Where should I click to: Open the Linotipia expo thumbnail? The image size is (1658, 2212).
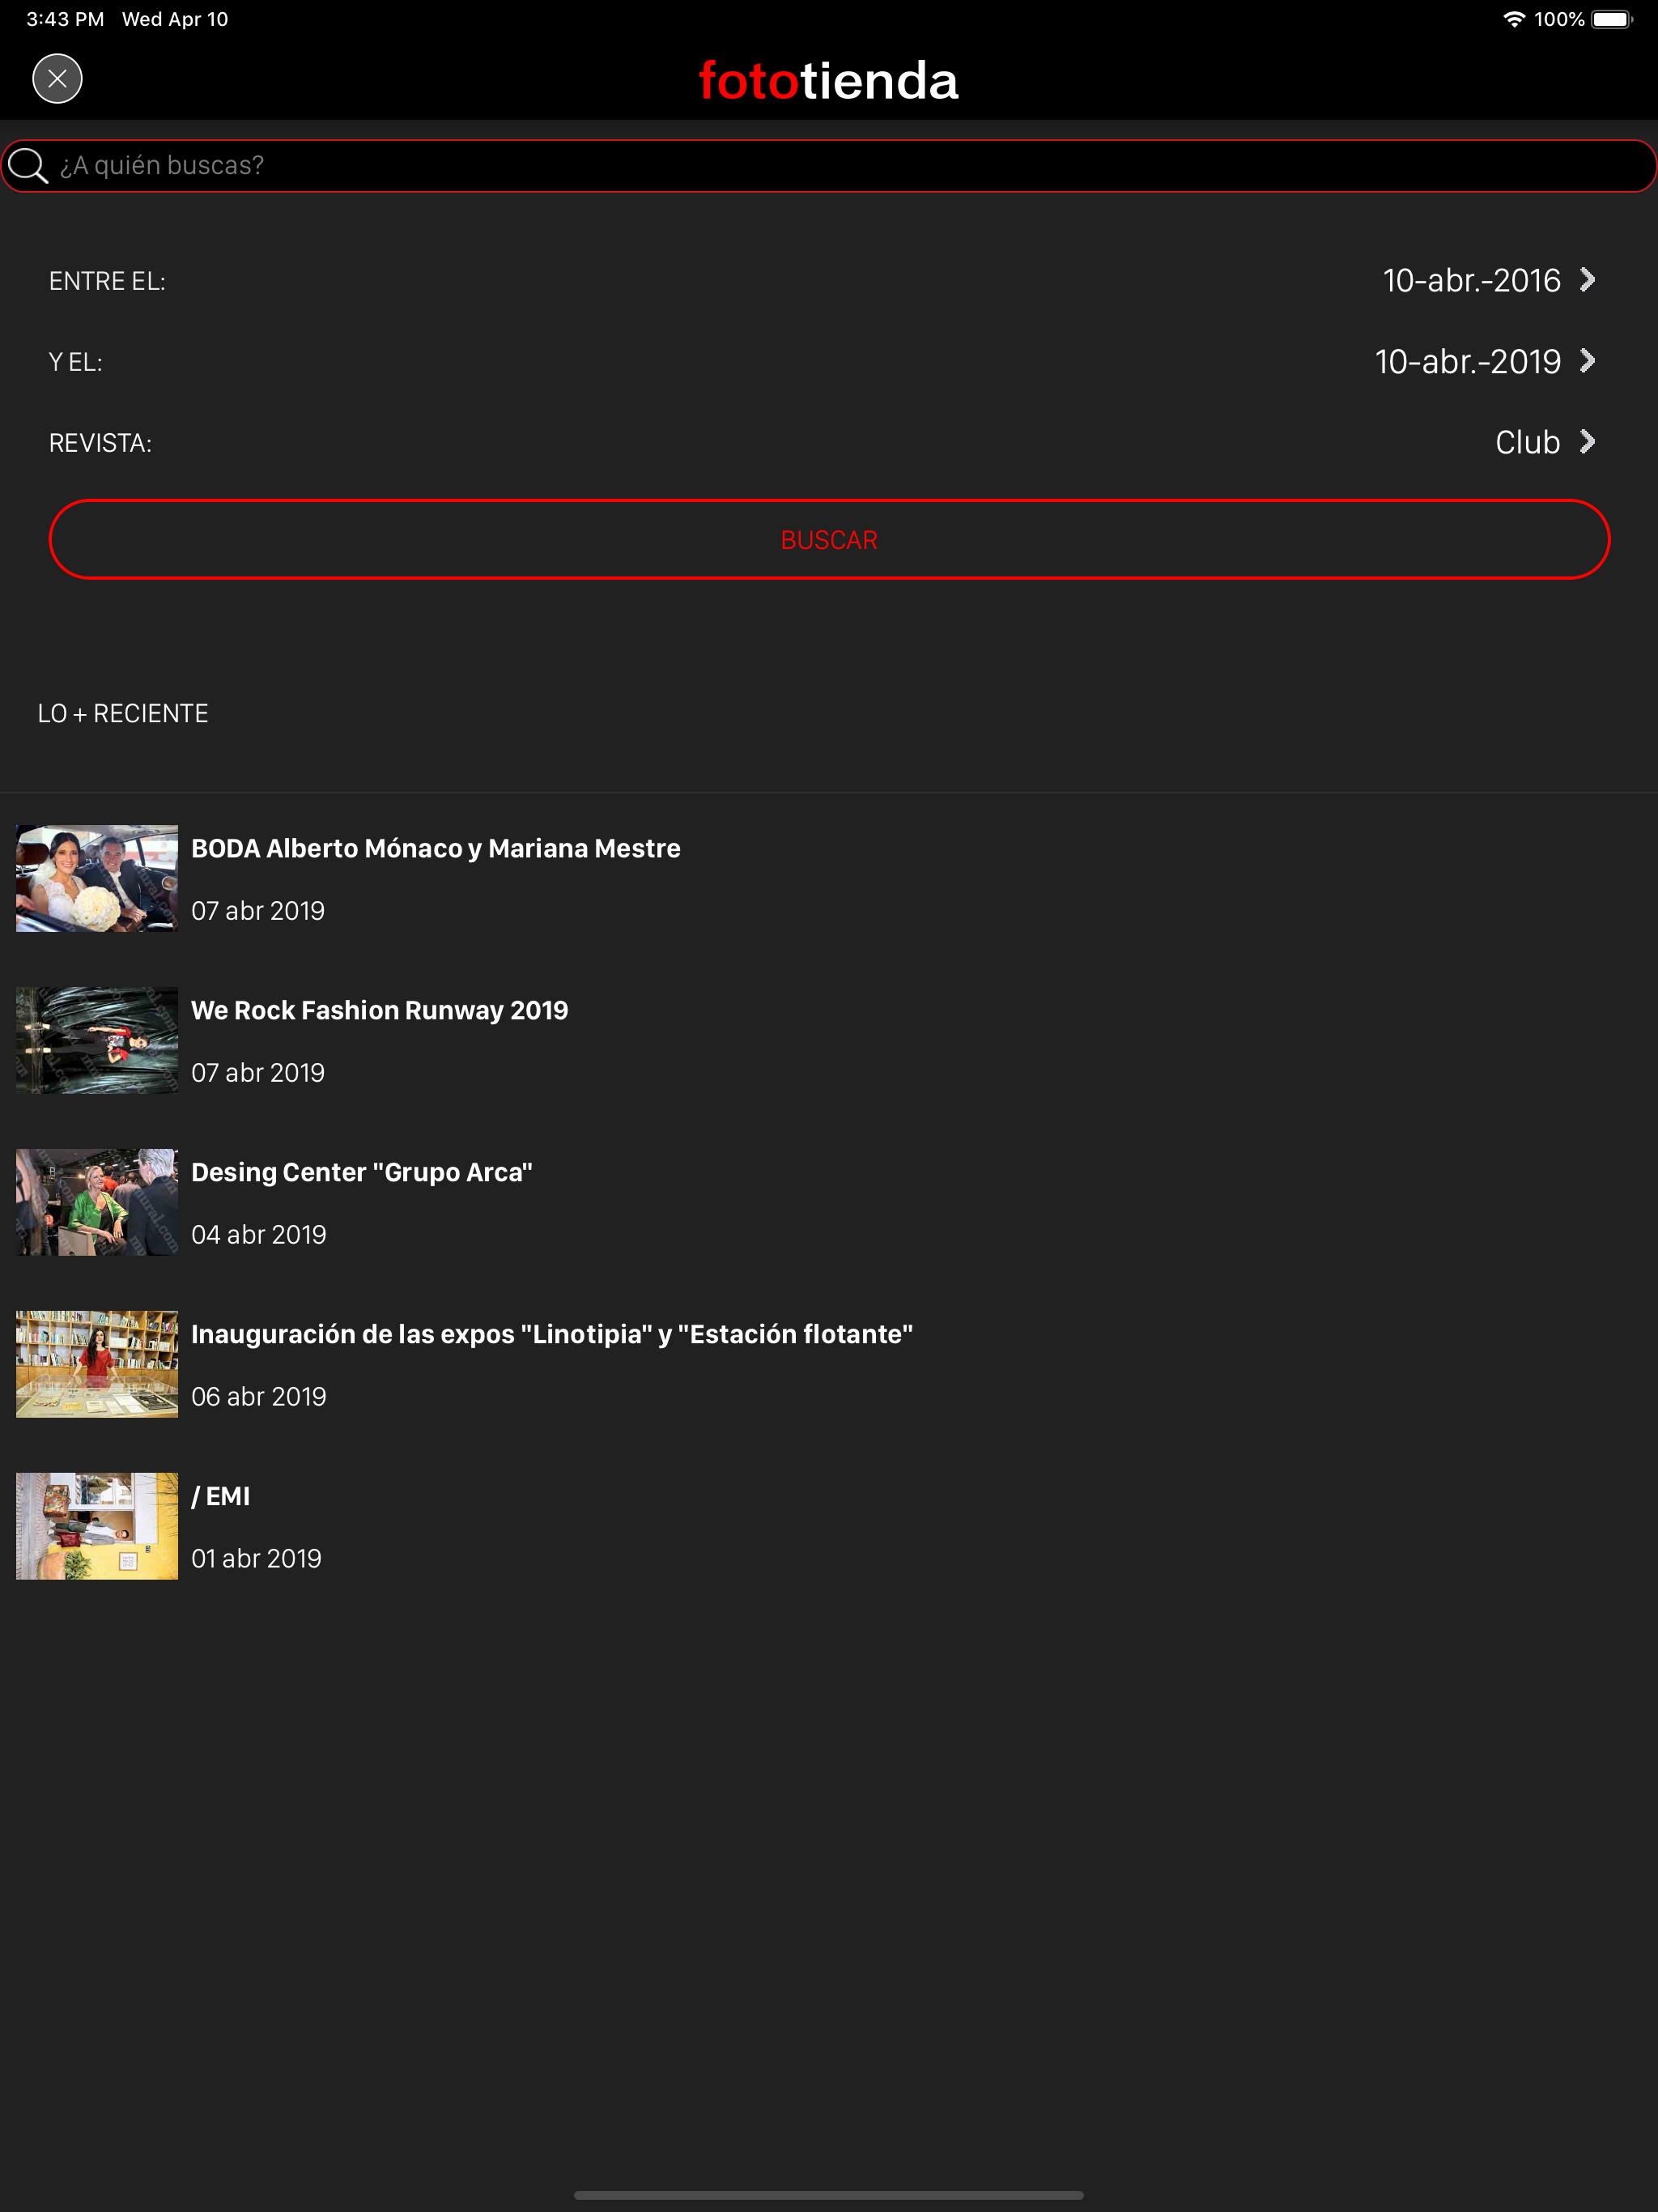click(97, 1364)
